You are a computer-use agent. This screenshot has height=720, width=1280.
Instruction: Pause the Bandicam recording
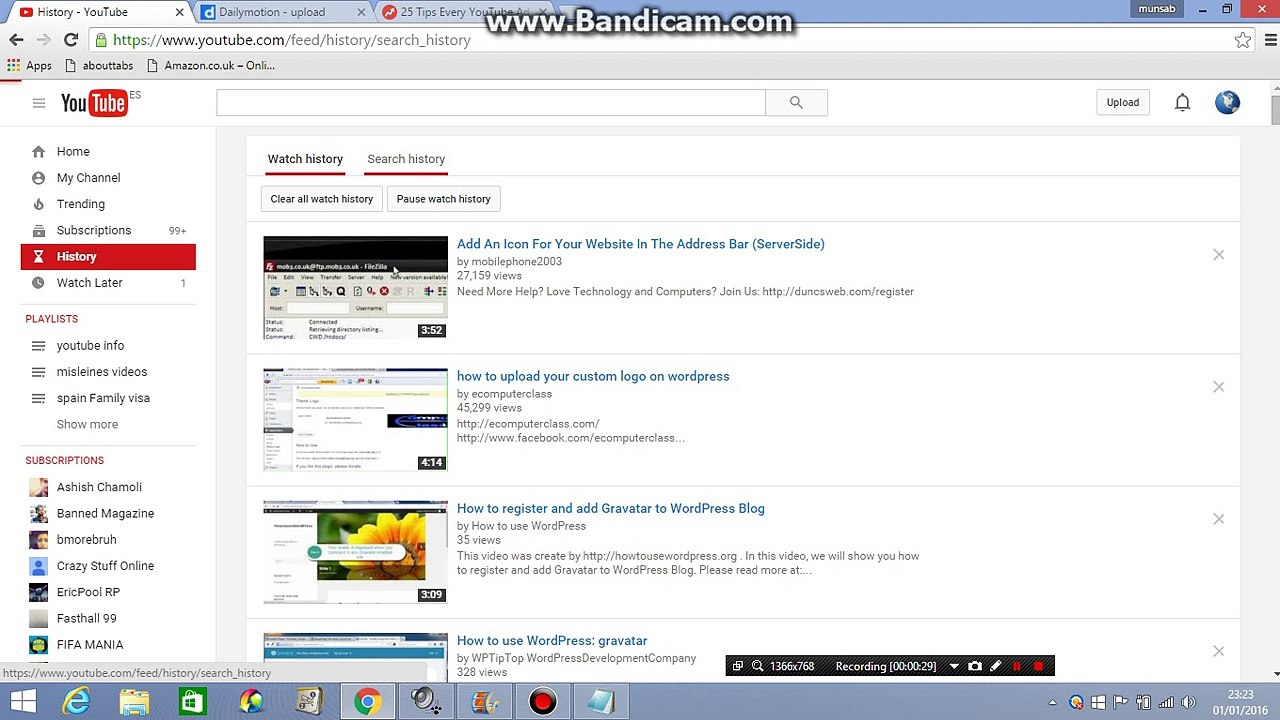(1017, 666)
